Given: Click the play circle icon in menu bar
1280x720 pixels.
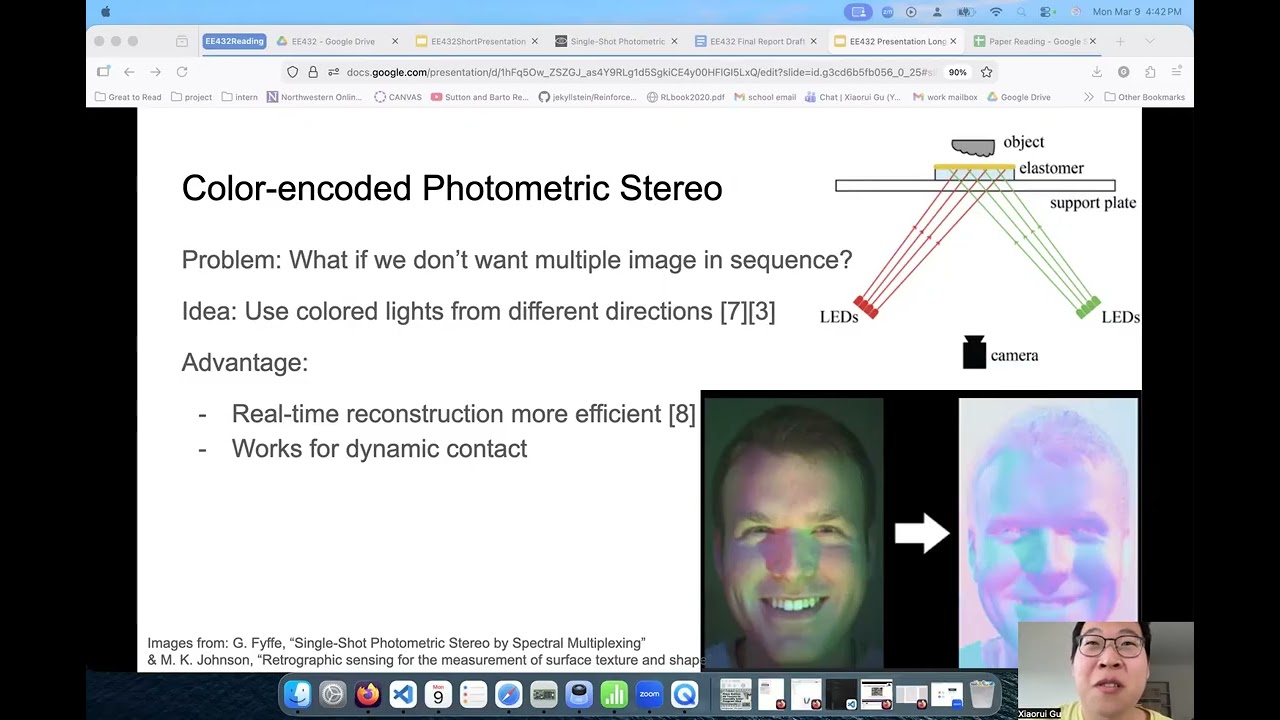Looking at the screenshot, I should point(911,12).
